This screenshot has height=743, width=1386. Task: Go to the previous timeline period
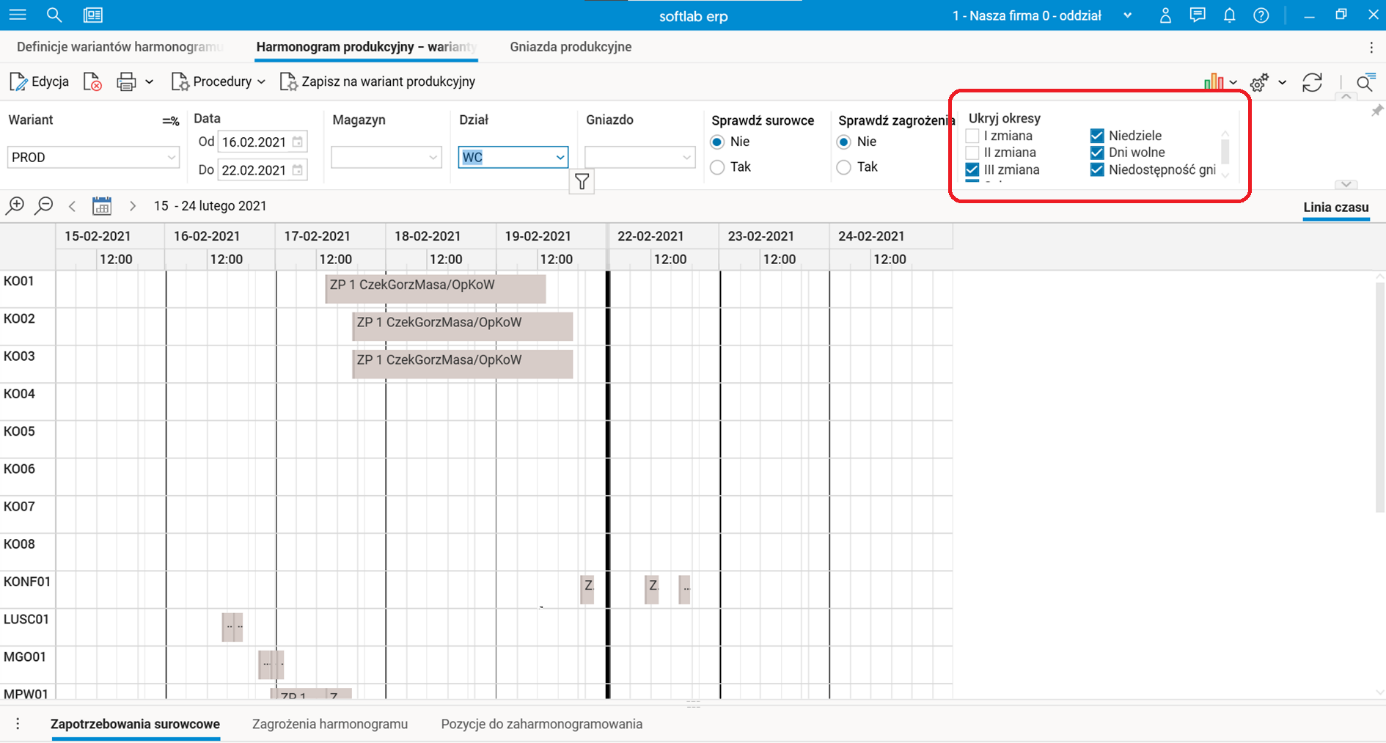click(72, 206)
